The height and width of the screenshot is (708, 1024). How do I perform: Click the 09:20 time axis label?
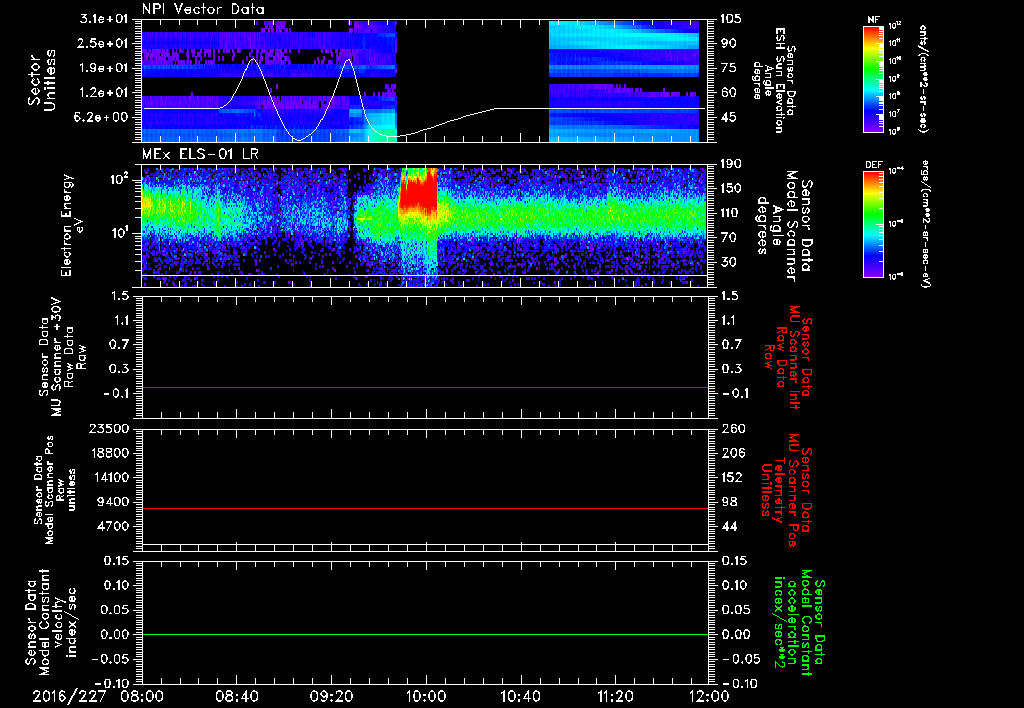coord(331,696)
